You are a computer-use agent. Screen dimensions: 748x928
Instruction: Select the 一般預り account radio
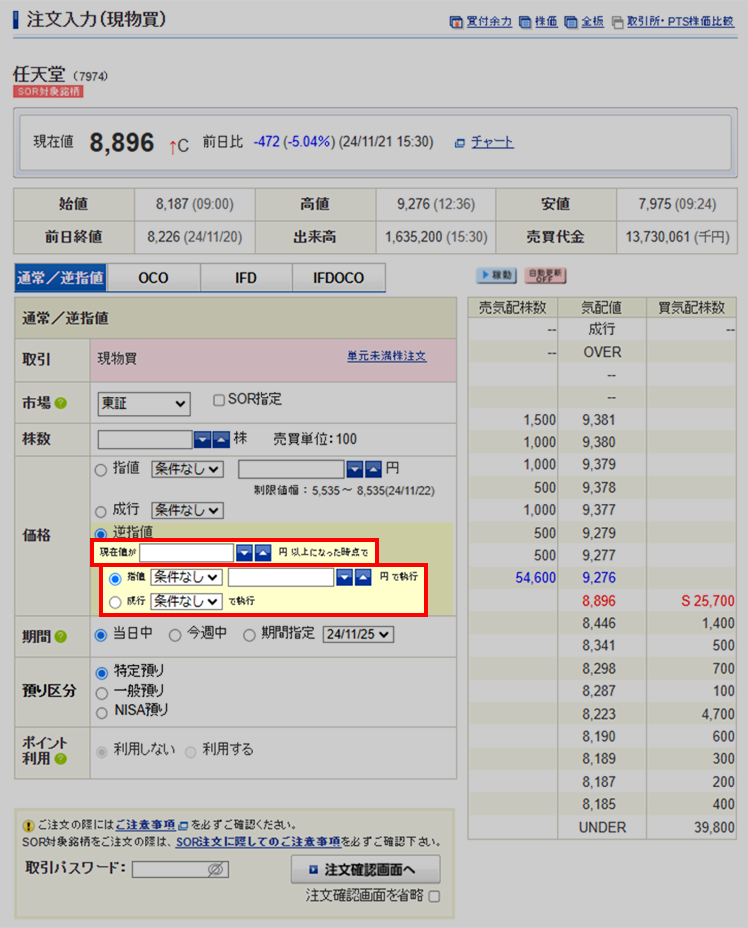click(102, 693)
